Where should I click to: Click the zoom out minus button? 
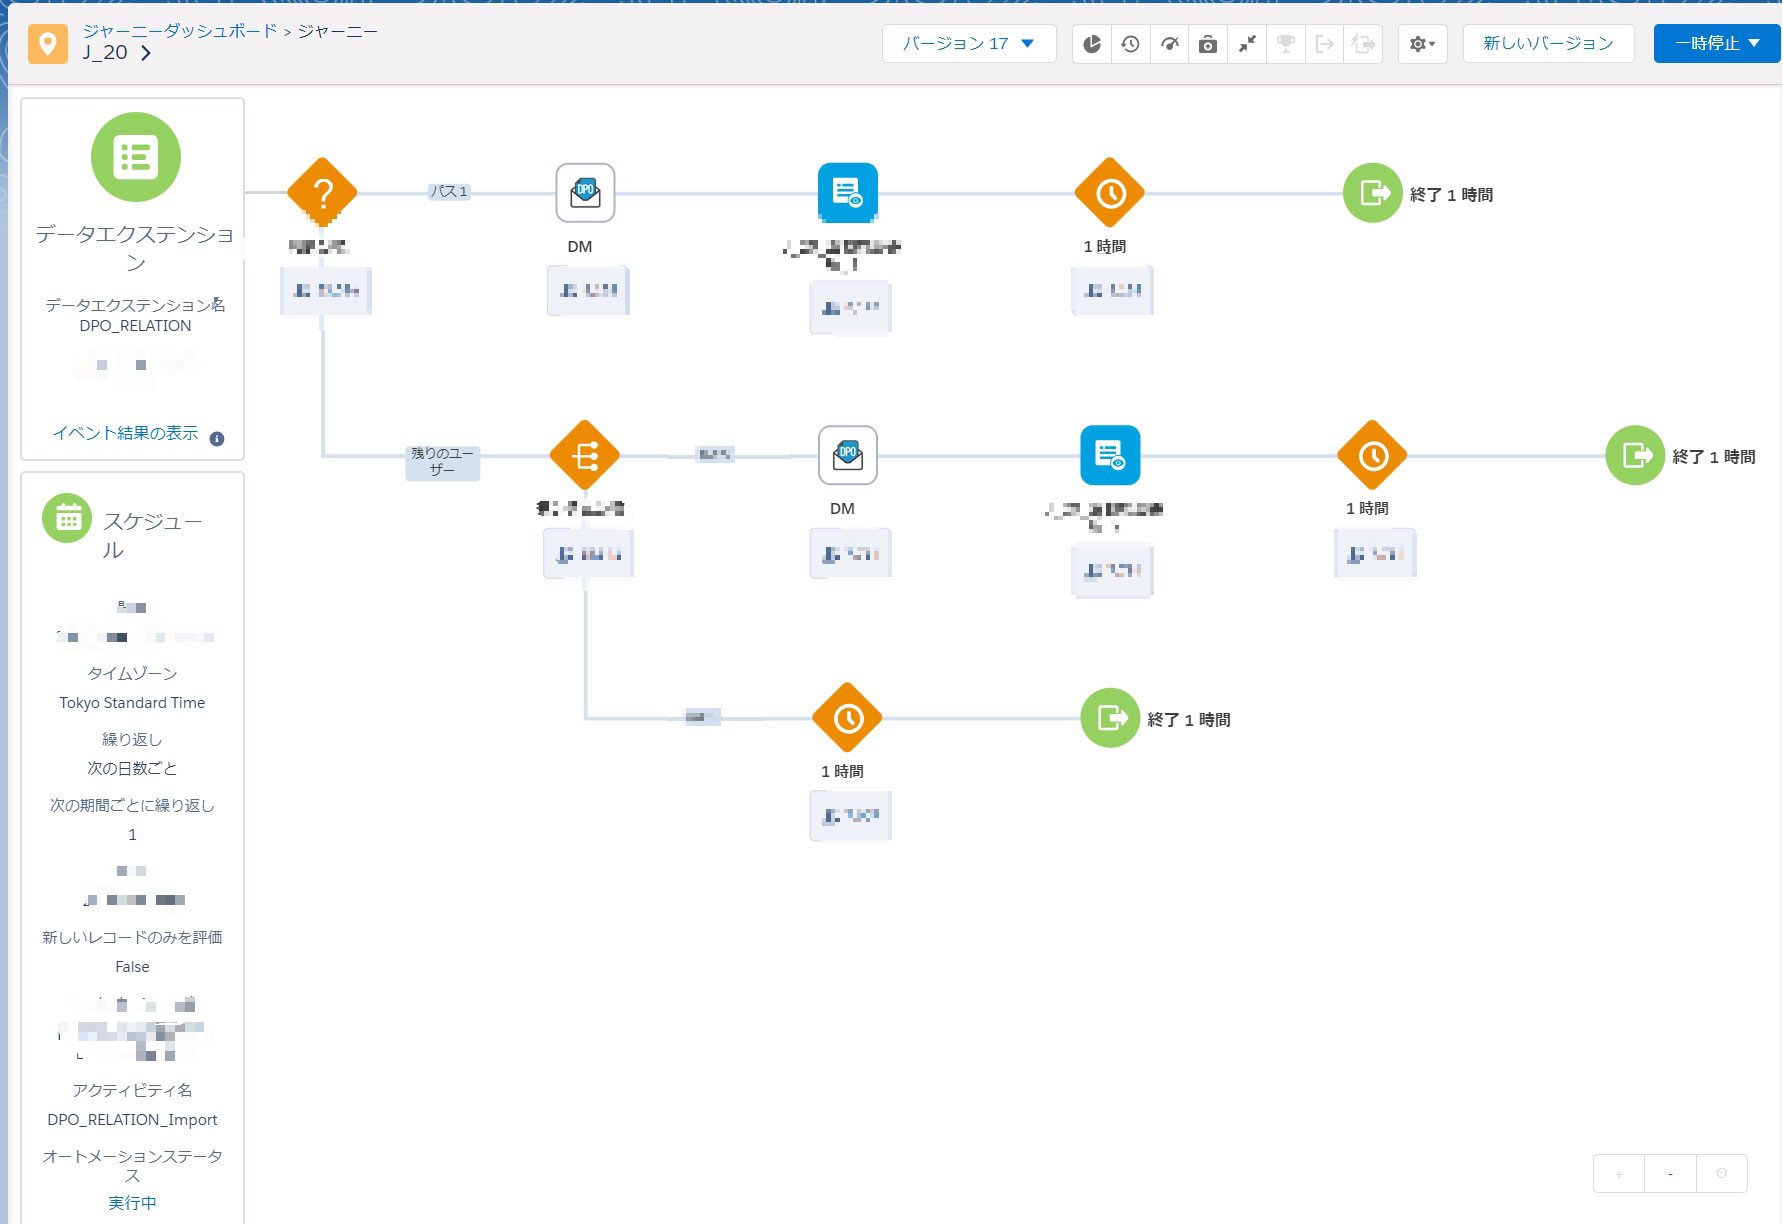pyautogui.click(x=1670, y=1173)
